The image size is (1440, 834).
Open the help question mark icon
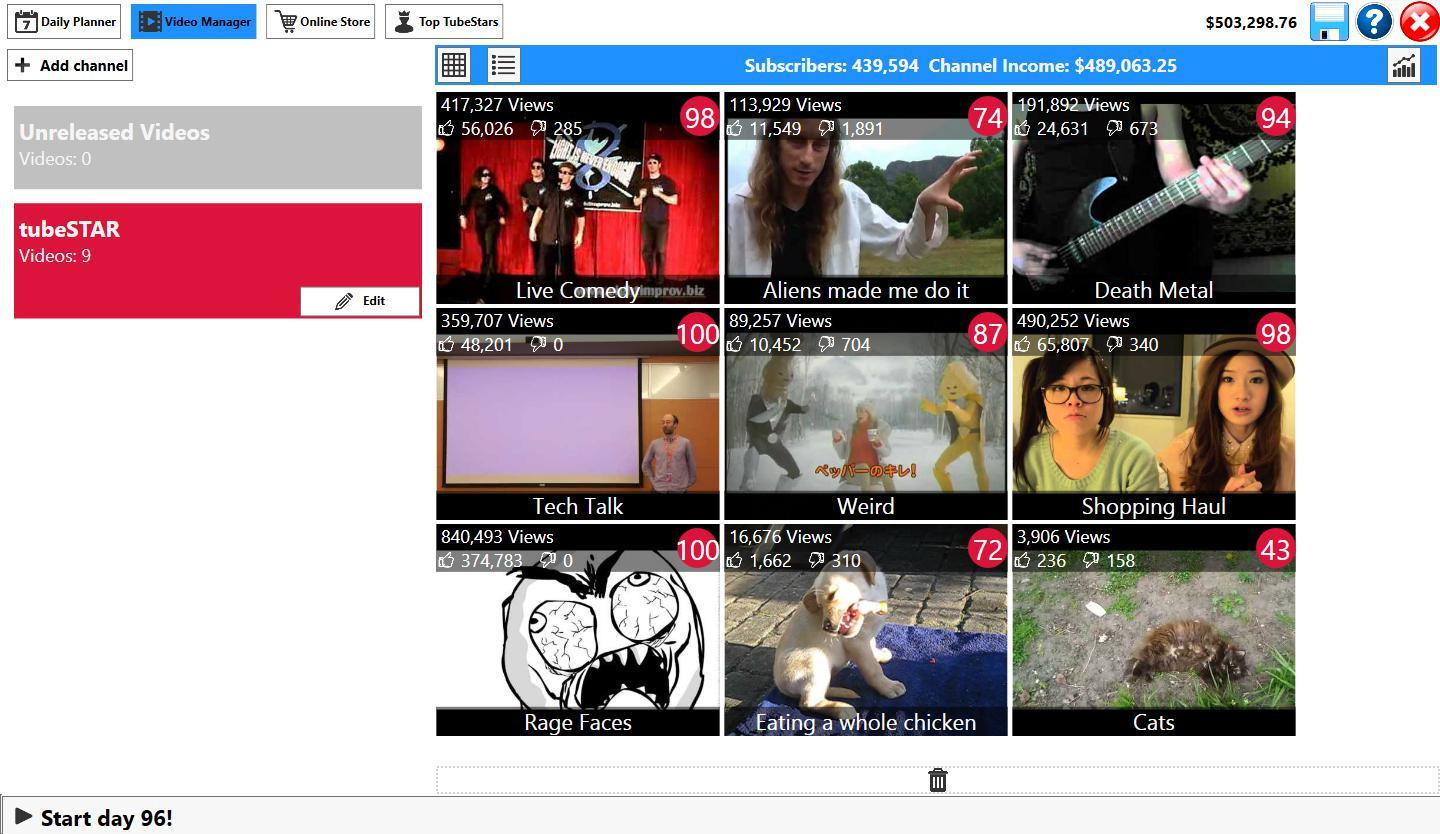(1375, 22)
